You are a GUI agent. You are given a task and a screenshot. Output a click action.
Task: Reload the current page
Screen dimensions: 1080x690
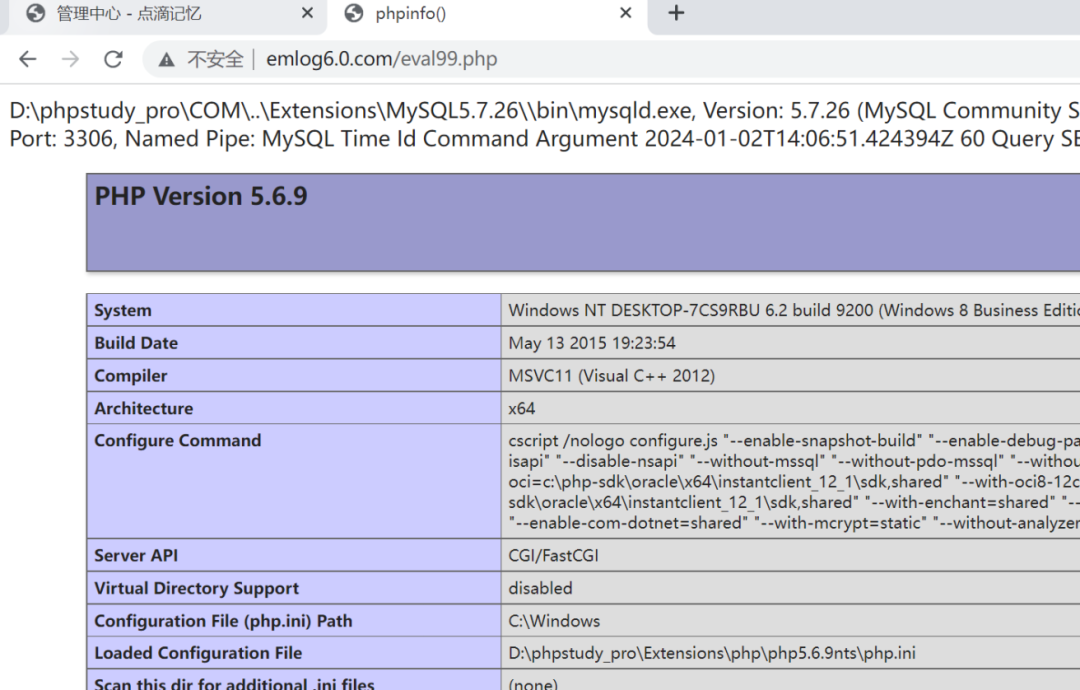click(x=112, y=59)
